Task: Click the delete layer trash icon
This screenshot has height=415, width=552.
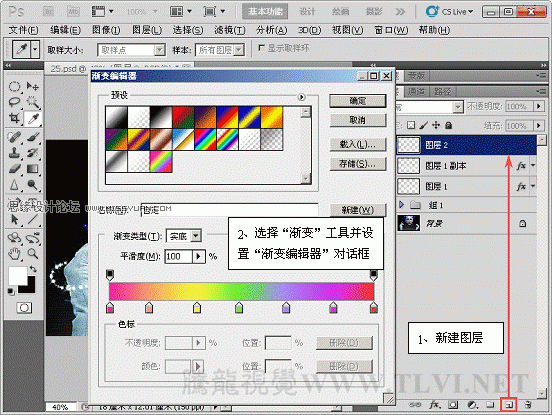Action: [527, 405]
